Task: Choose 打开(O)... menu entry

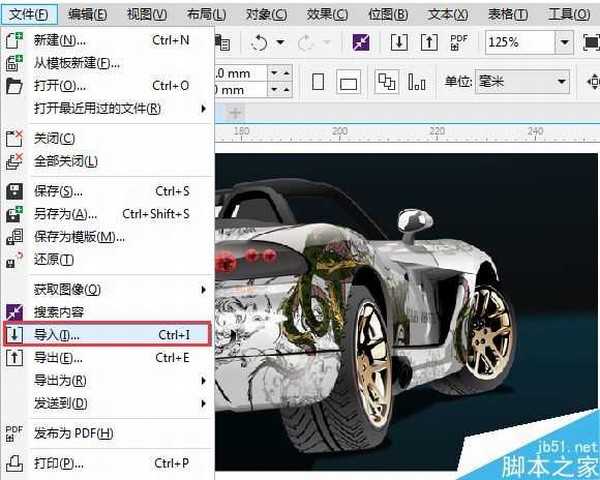Action: click(x=107, y=86)
